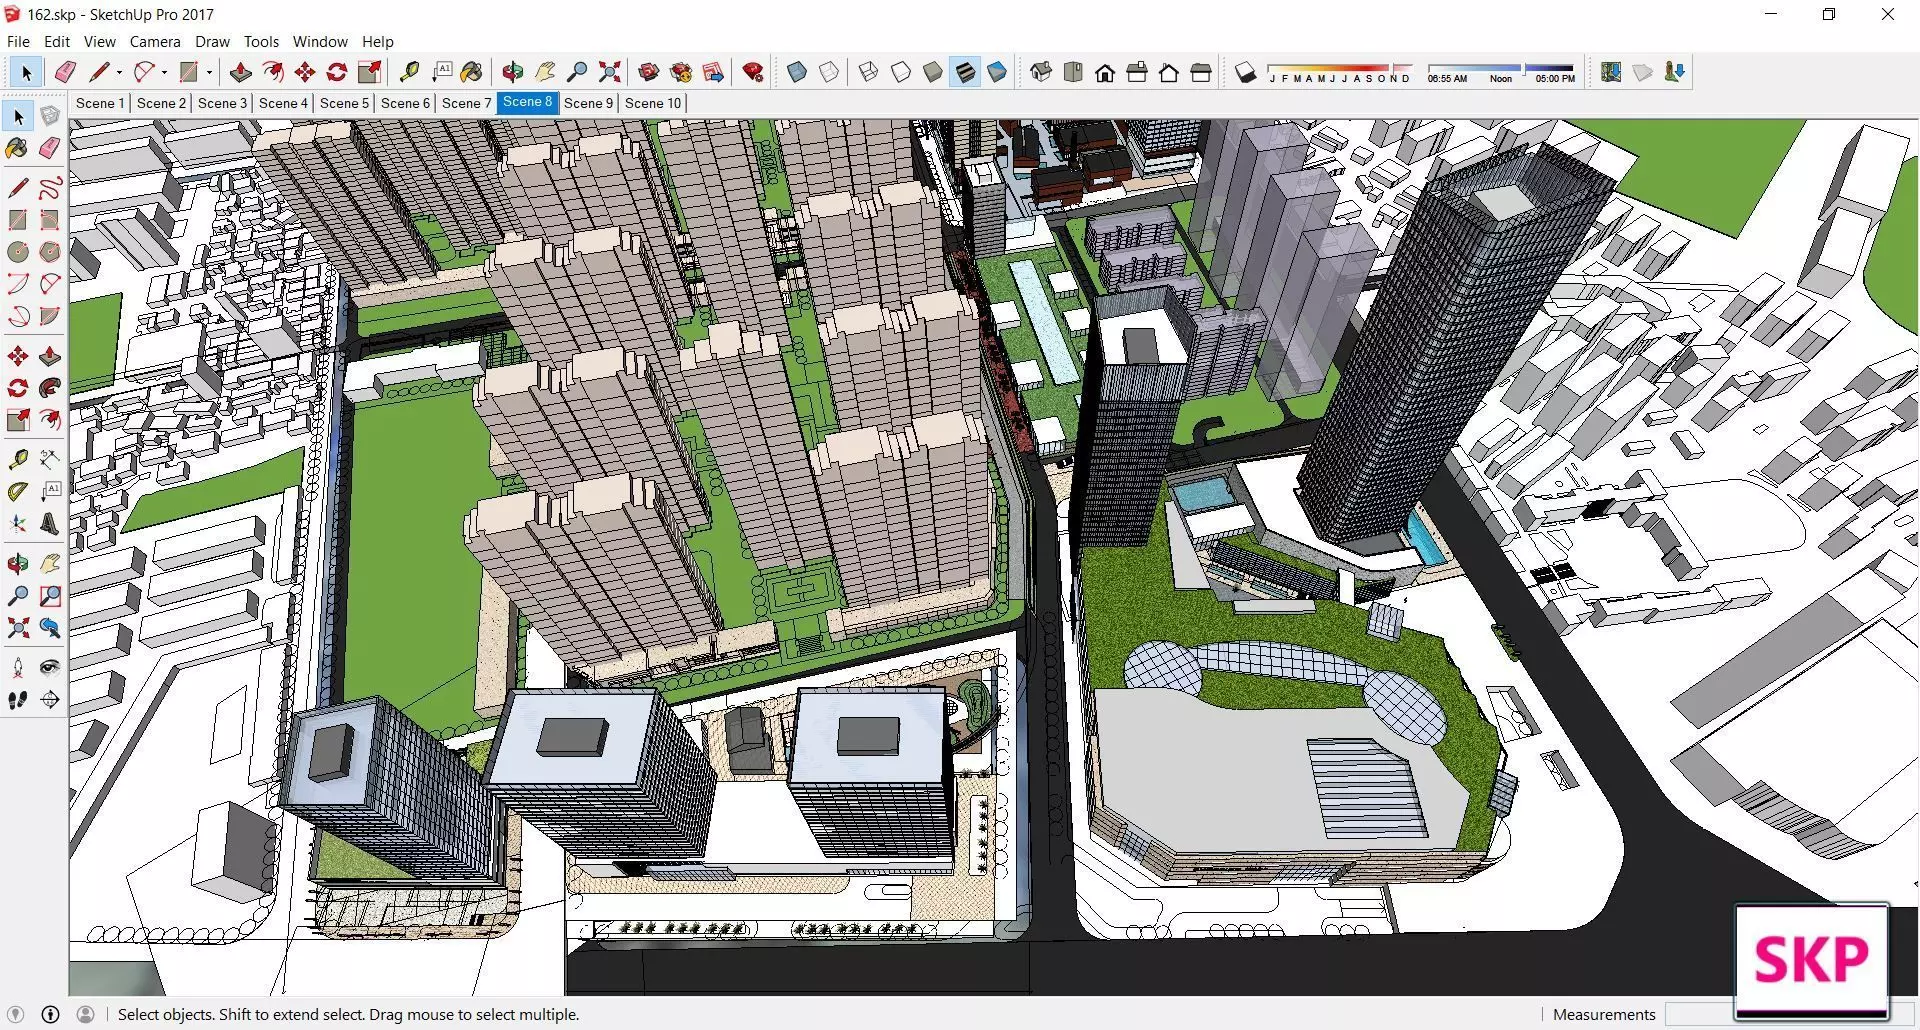Select the 3D Text tool
The width and height of the screenshot is (1920, 1030).
click(x=50, y=523)
